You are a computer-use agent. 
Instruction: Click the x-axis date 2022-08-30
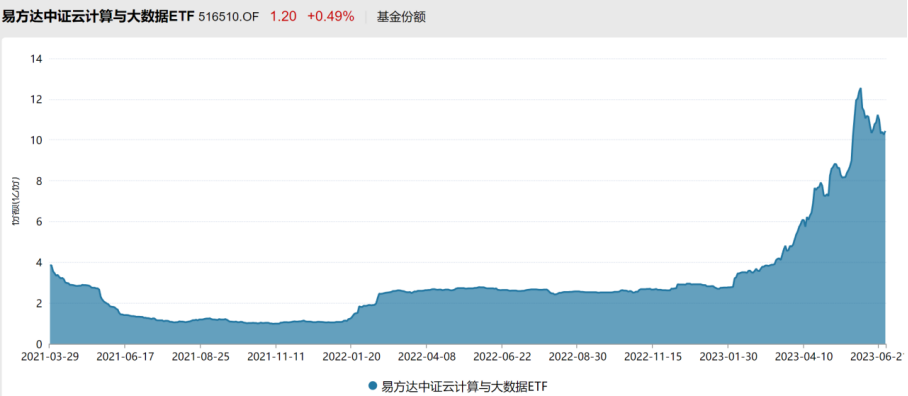click(x=577, y=358)
